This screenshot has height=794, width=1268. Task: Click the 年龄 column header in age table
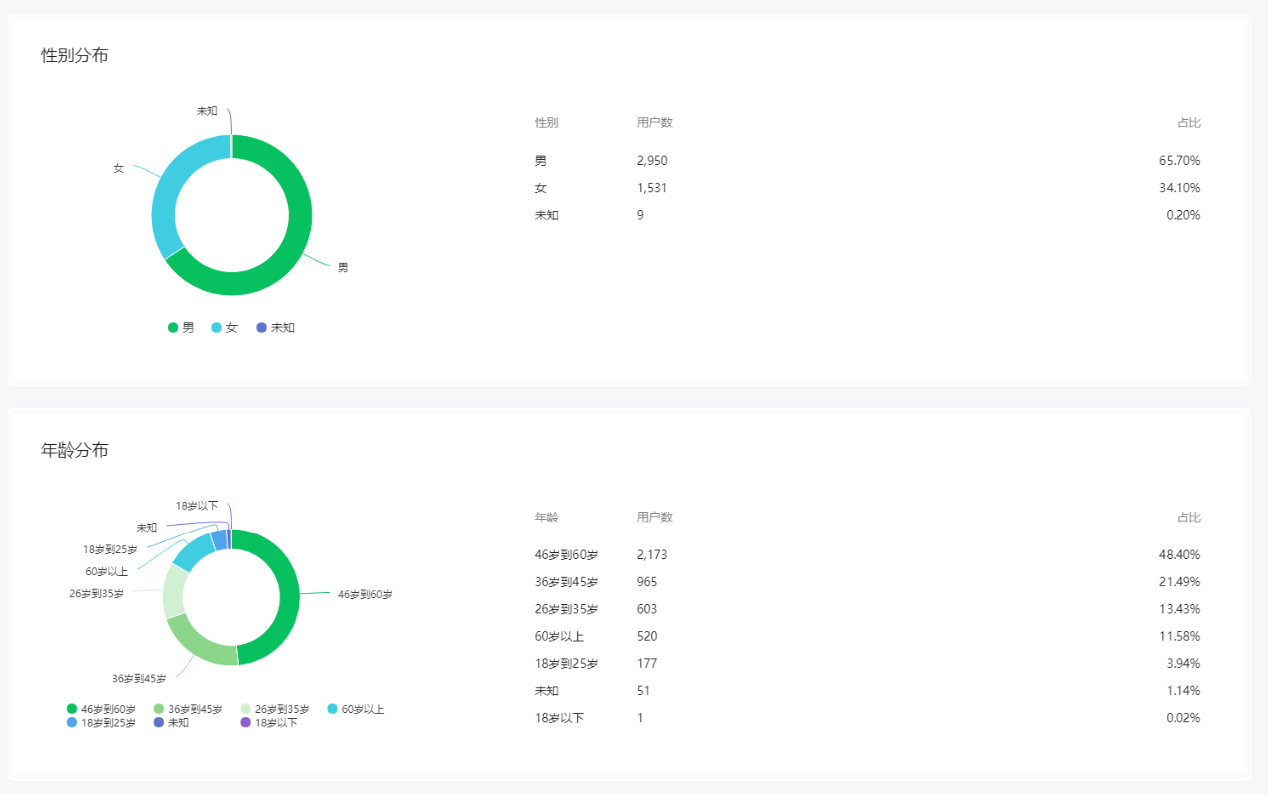(x=547, y=518)
